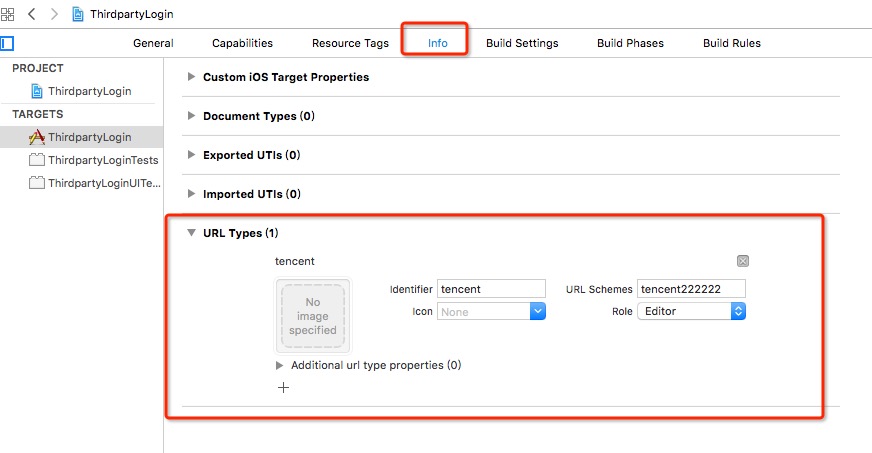Select the ThirdpartyLogin app target icon
The height and width of the screenshot is (453, 872).
pyautogui.click(x=37, y=137)
